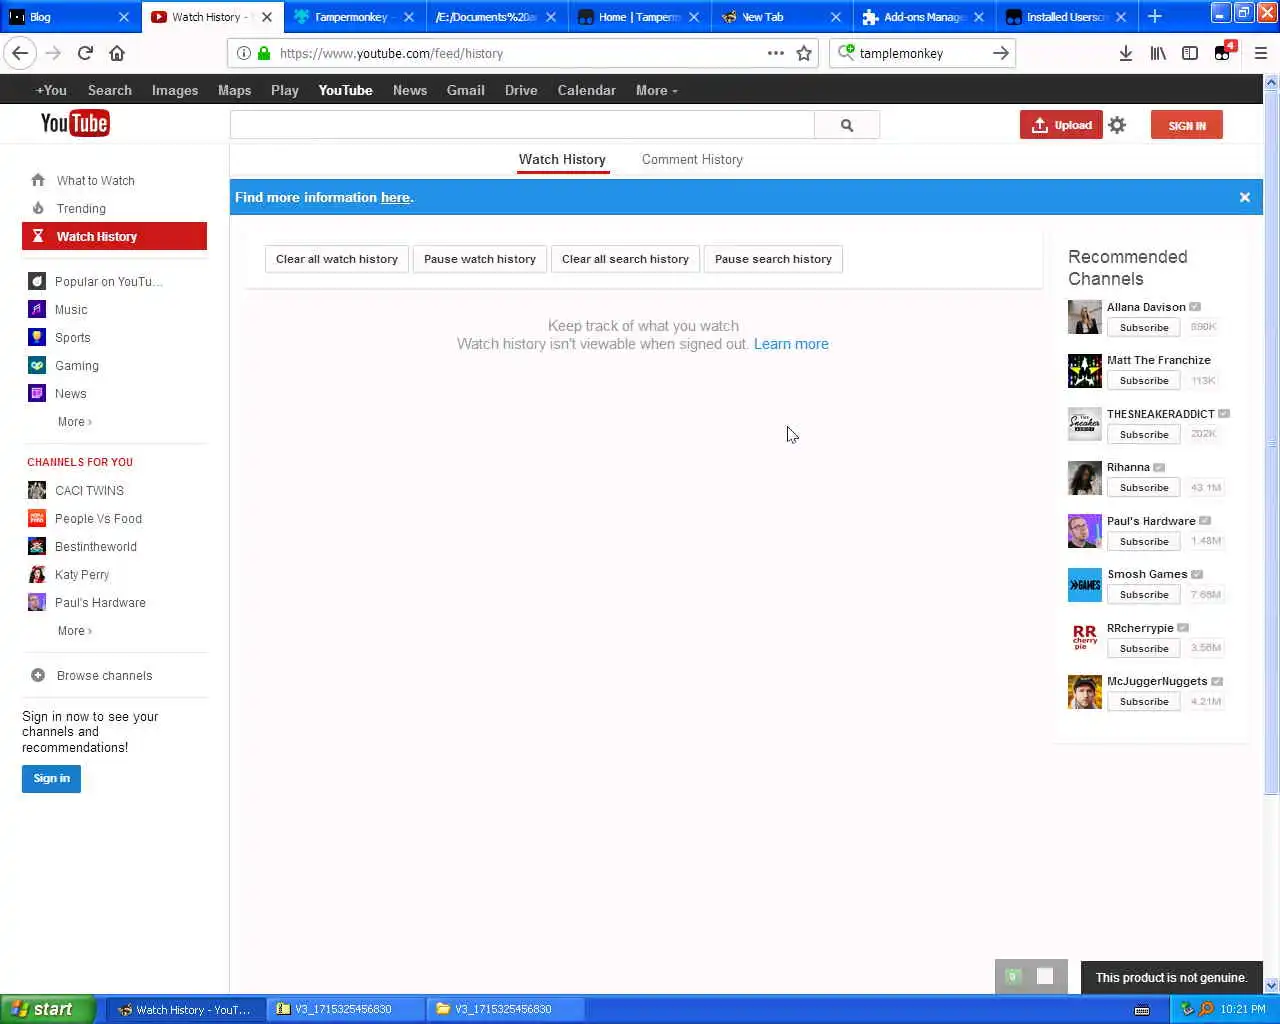Click the blue Sign in sidebar button
Image resolution: width=1280 pixels, height=1024 pixels.
(x=51, y=778)
